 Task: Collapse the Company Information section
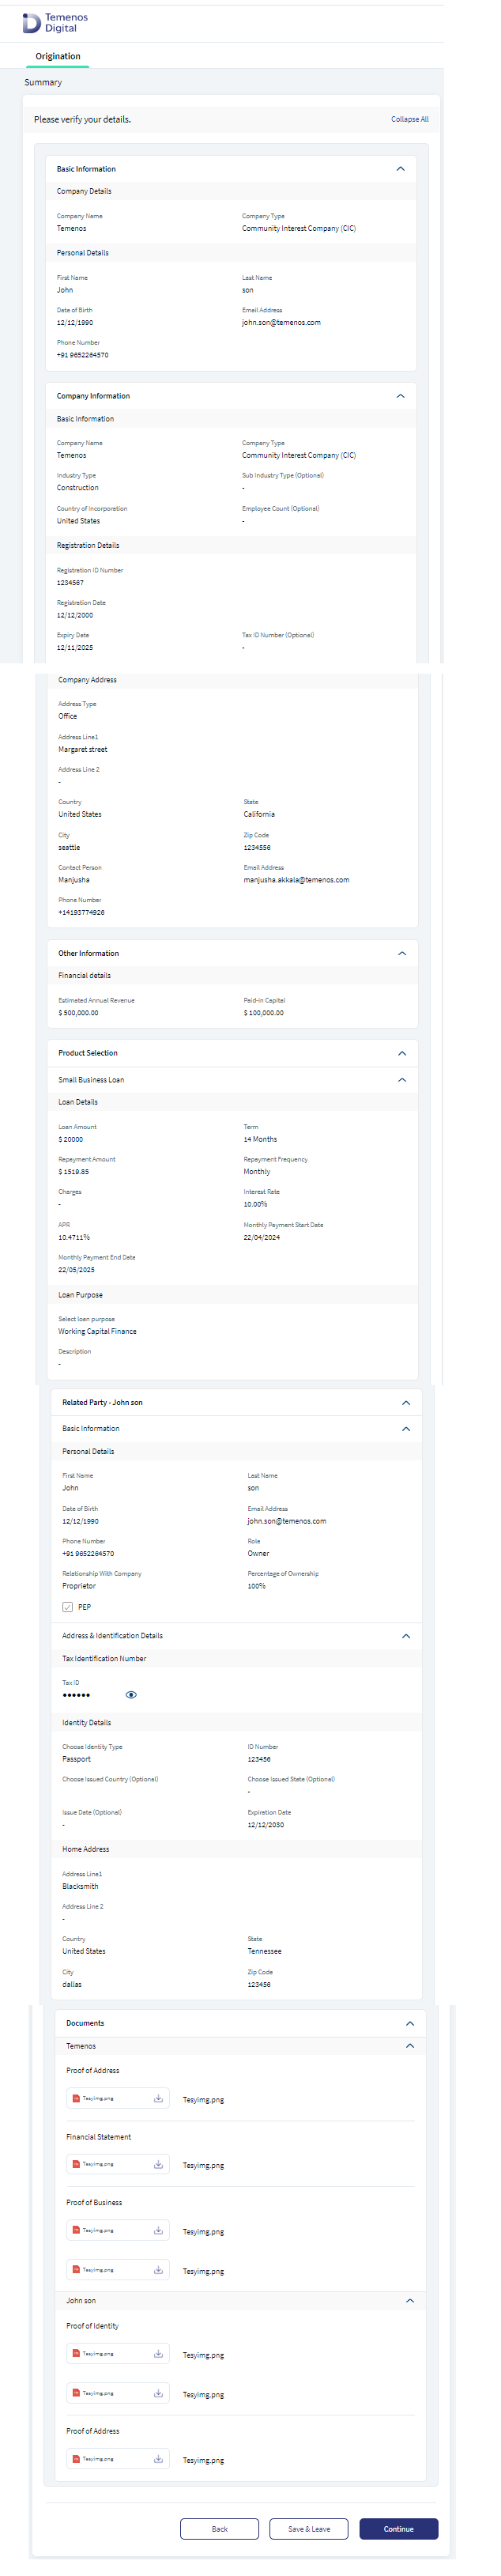(400, 396)
